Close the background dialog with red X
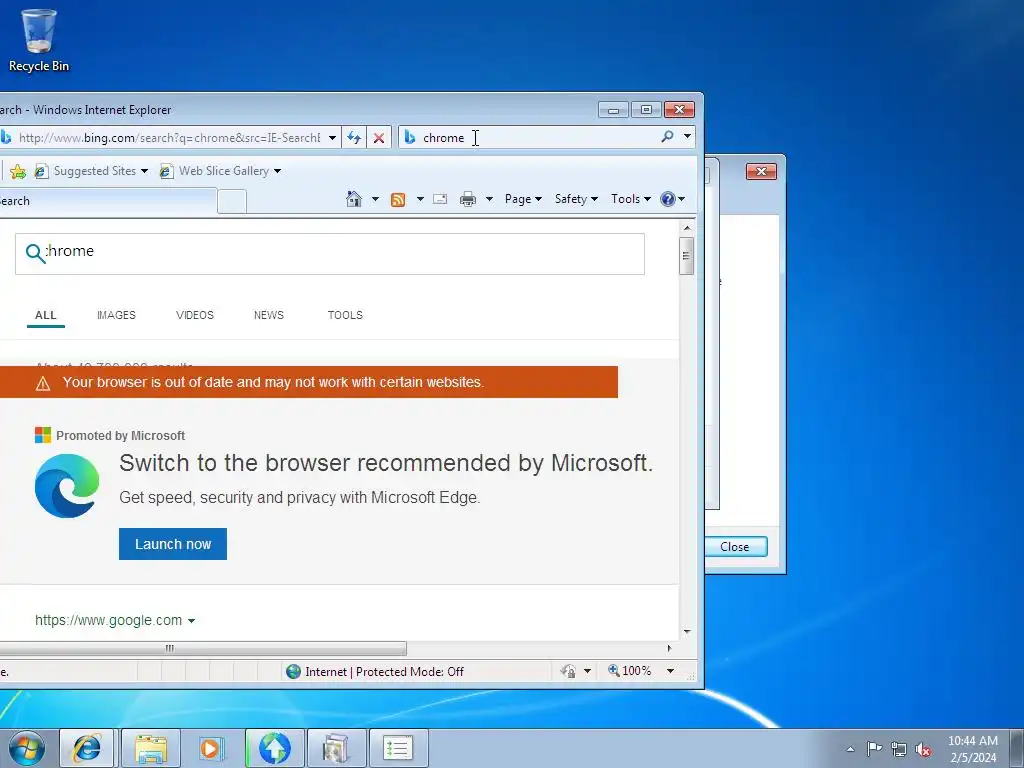Screen dimensions: 1024x768 (761, 172)
